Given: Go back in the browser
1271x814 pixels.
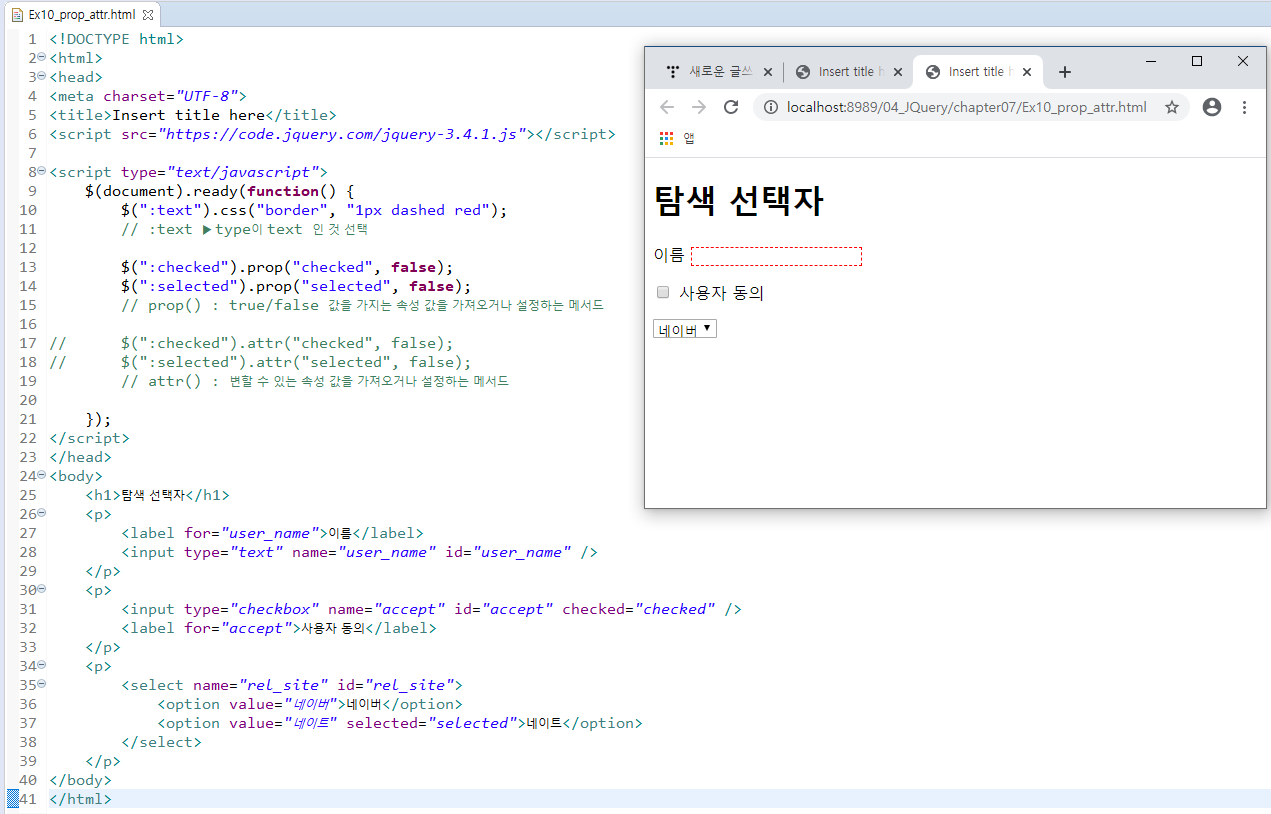Looking at the screenshot, I should [667, 107].
